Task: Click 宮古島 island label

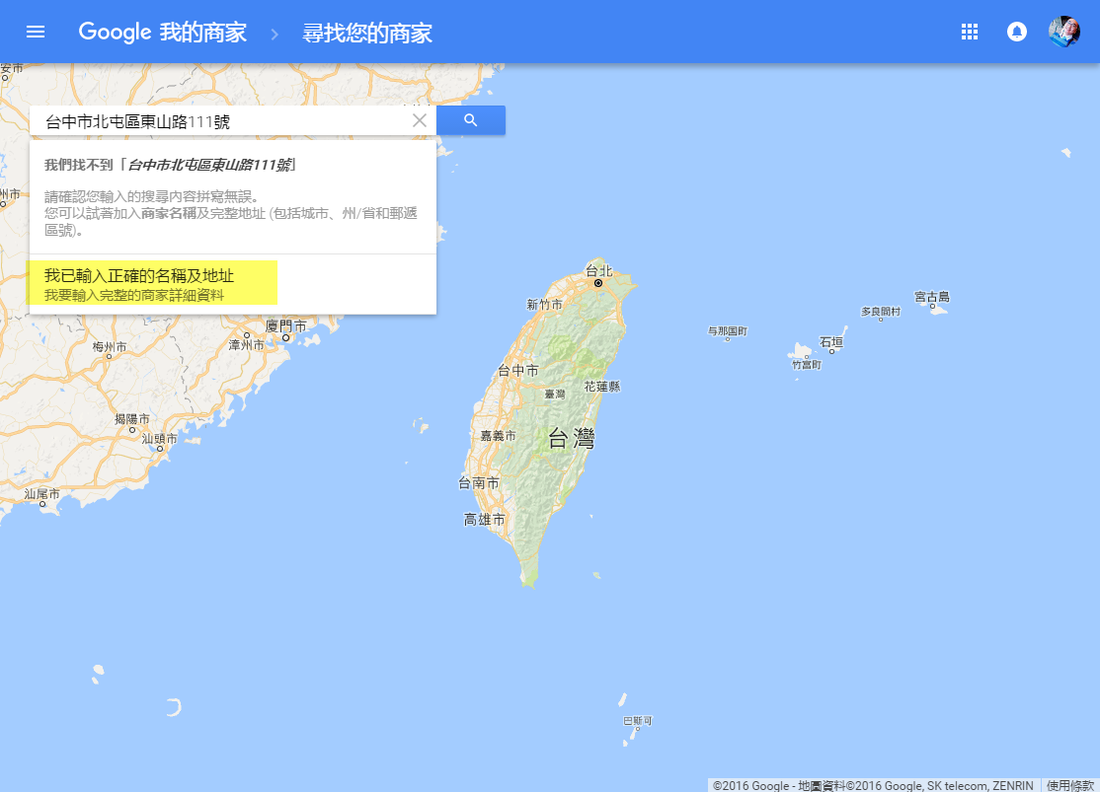Action: 932,297
